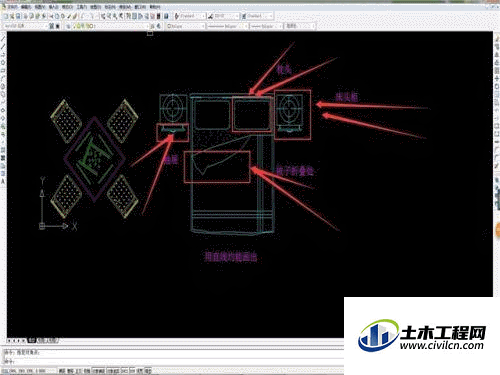Toggle Grid display in status bar
Viewport: 500px width, 375px height.
pos(71,371)
